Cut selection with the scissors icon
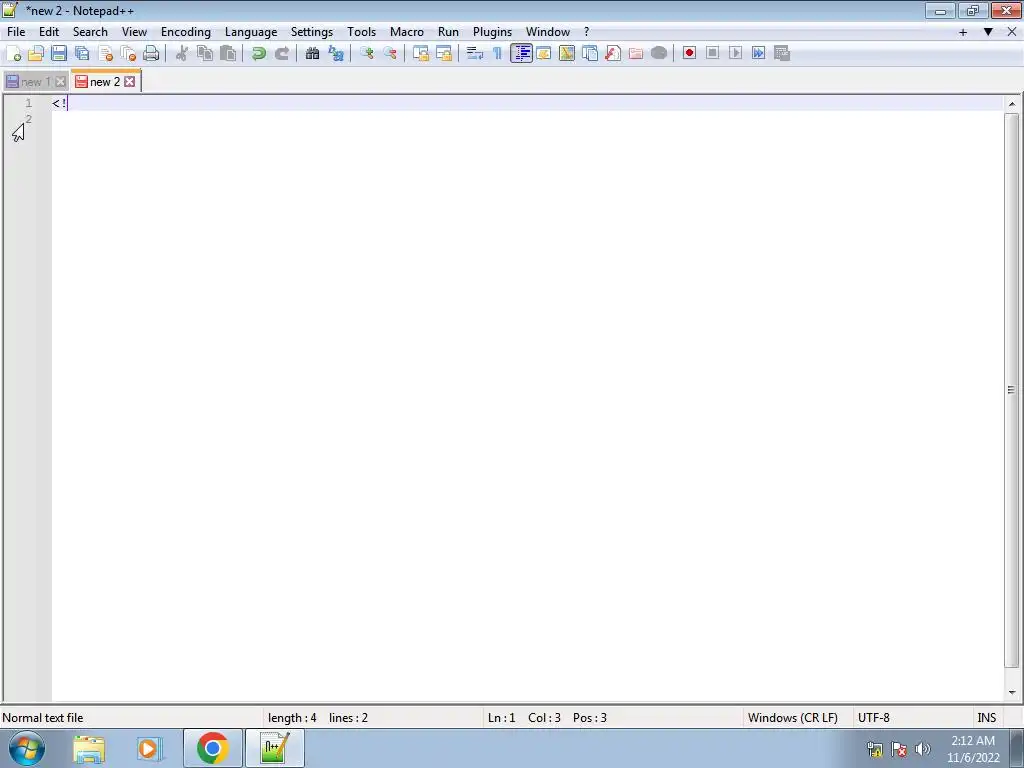Viewport: 1024px width, 768px height. pos(182,54)
